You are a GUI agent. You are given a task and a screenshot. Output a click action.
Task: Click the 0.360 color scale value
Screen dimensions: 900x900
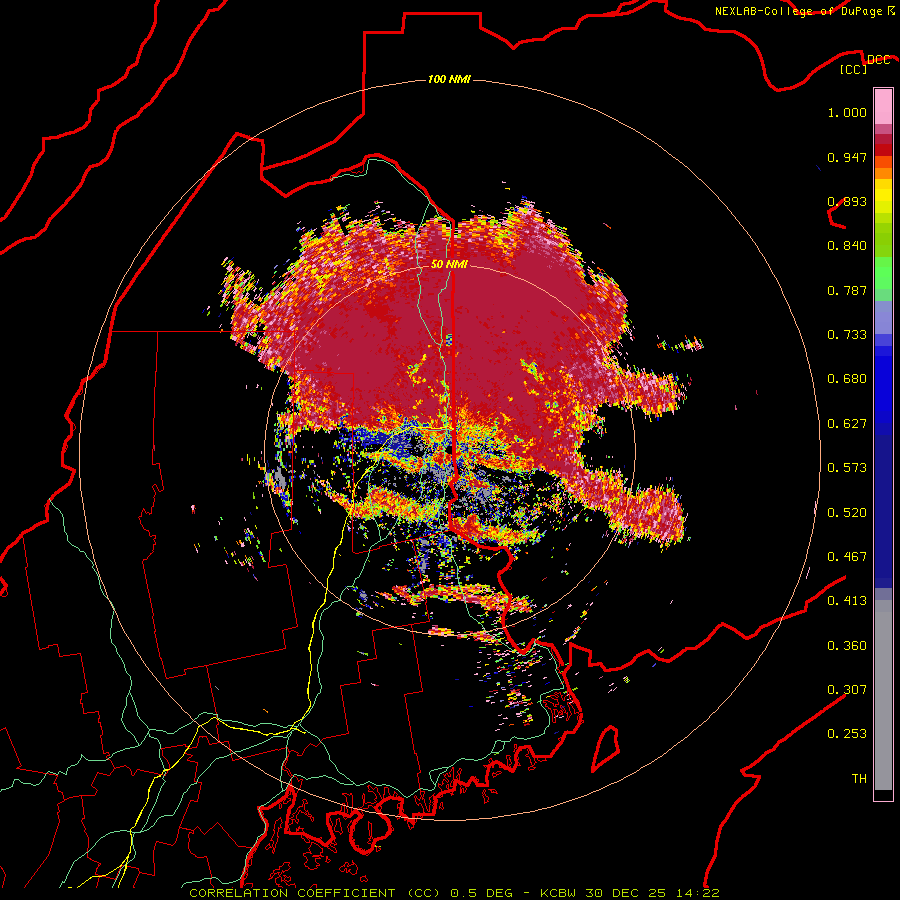pyautogui.click(x=847, y=646)
